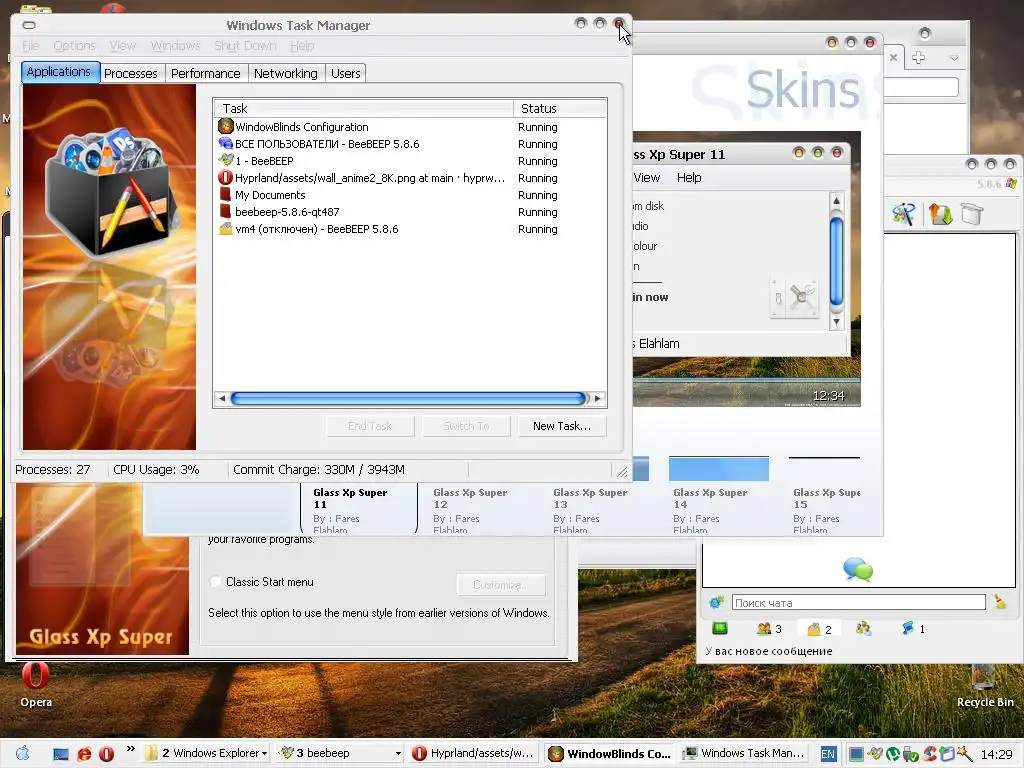
Task: Switch to the Users tab
Action: point(345,73)
